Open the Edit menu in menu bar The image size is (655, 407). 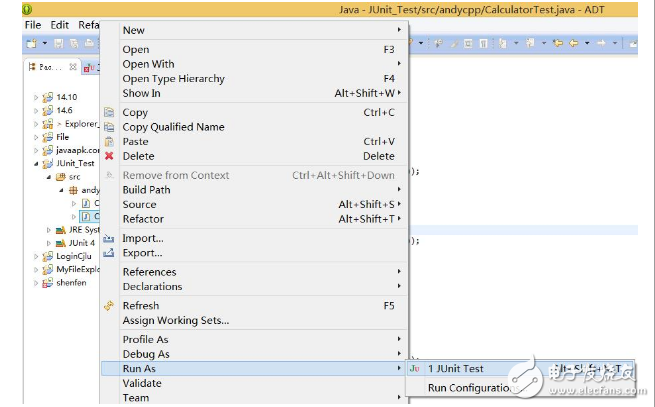(x=60, y=25)
